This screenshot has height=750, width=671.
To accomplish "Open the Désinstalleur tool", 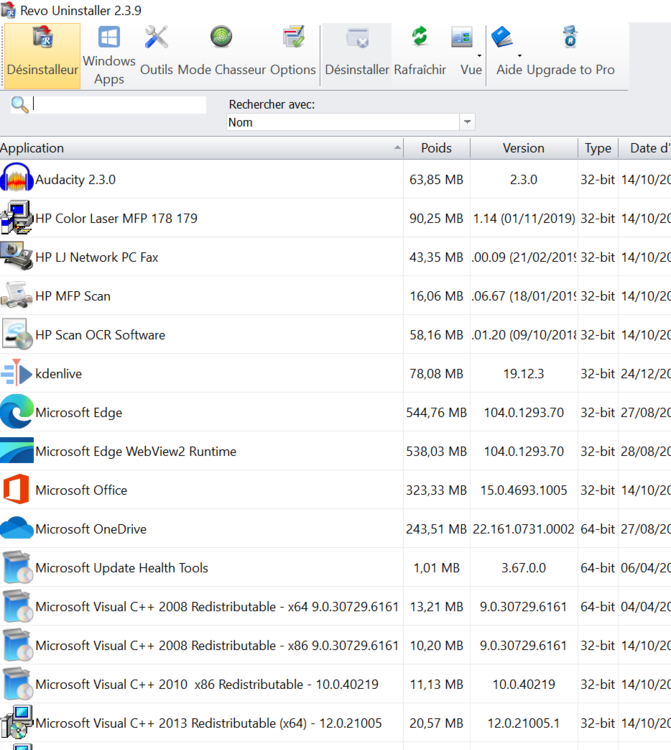I will [x=42, y=53].
